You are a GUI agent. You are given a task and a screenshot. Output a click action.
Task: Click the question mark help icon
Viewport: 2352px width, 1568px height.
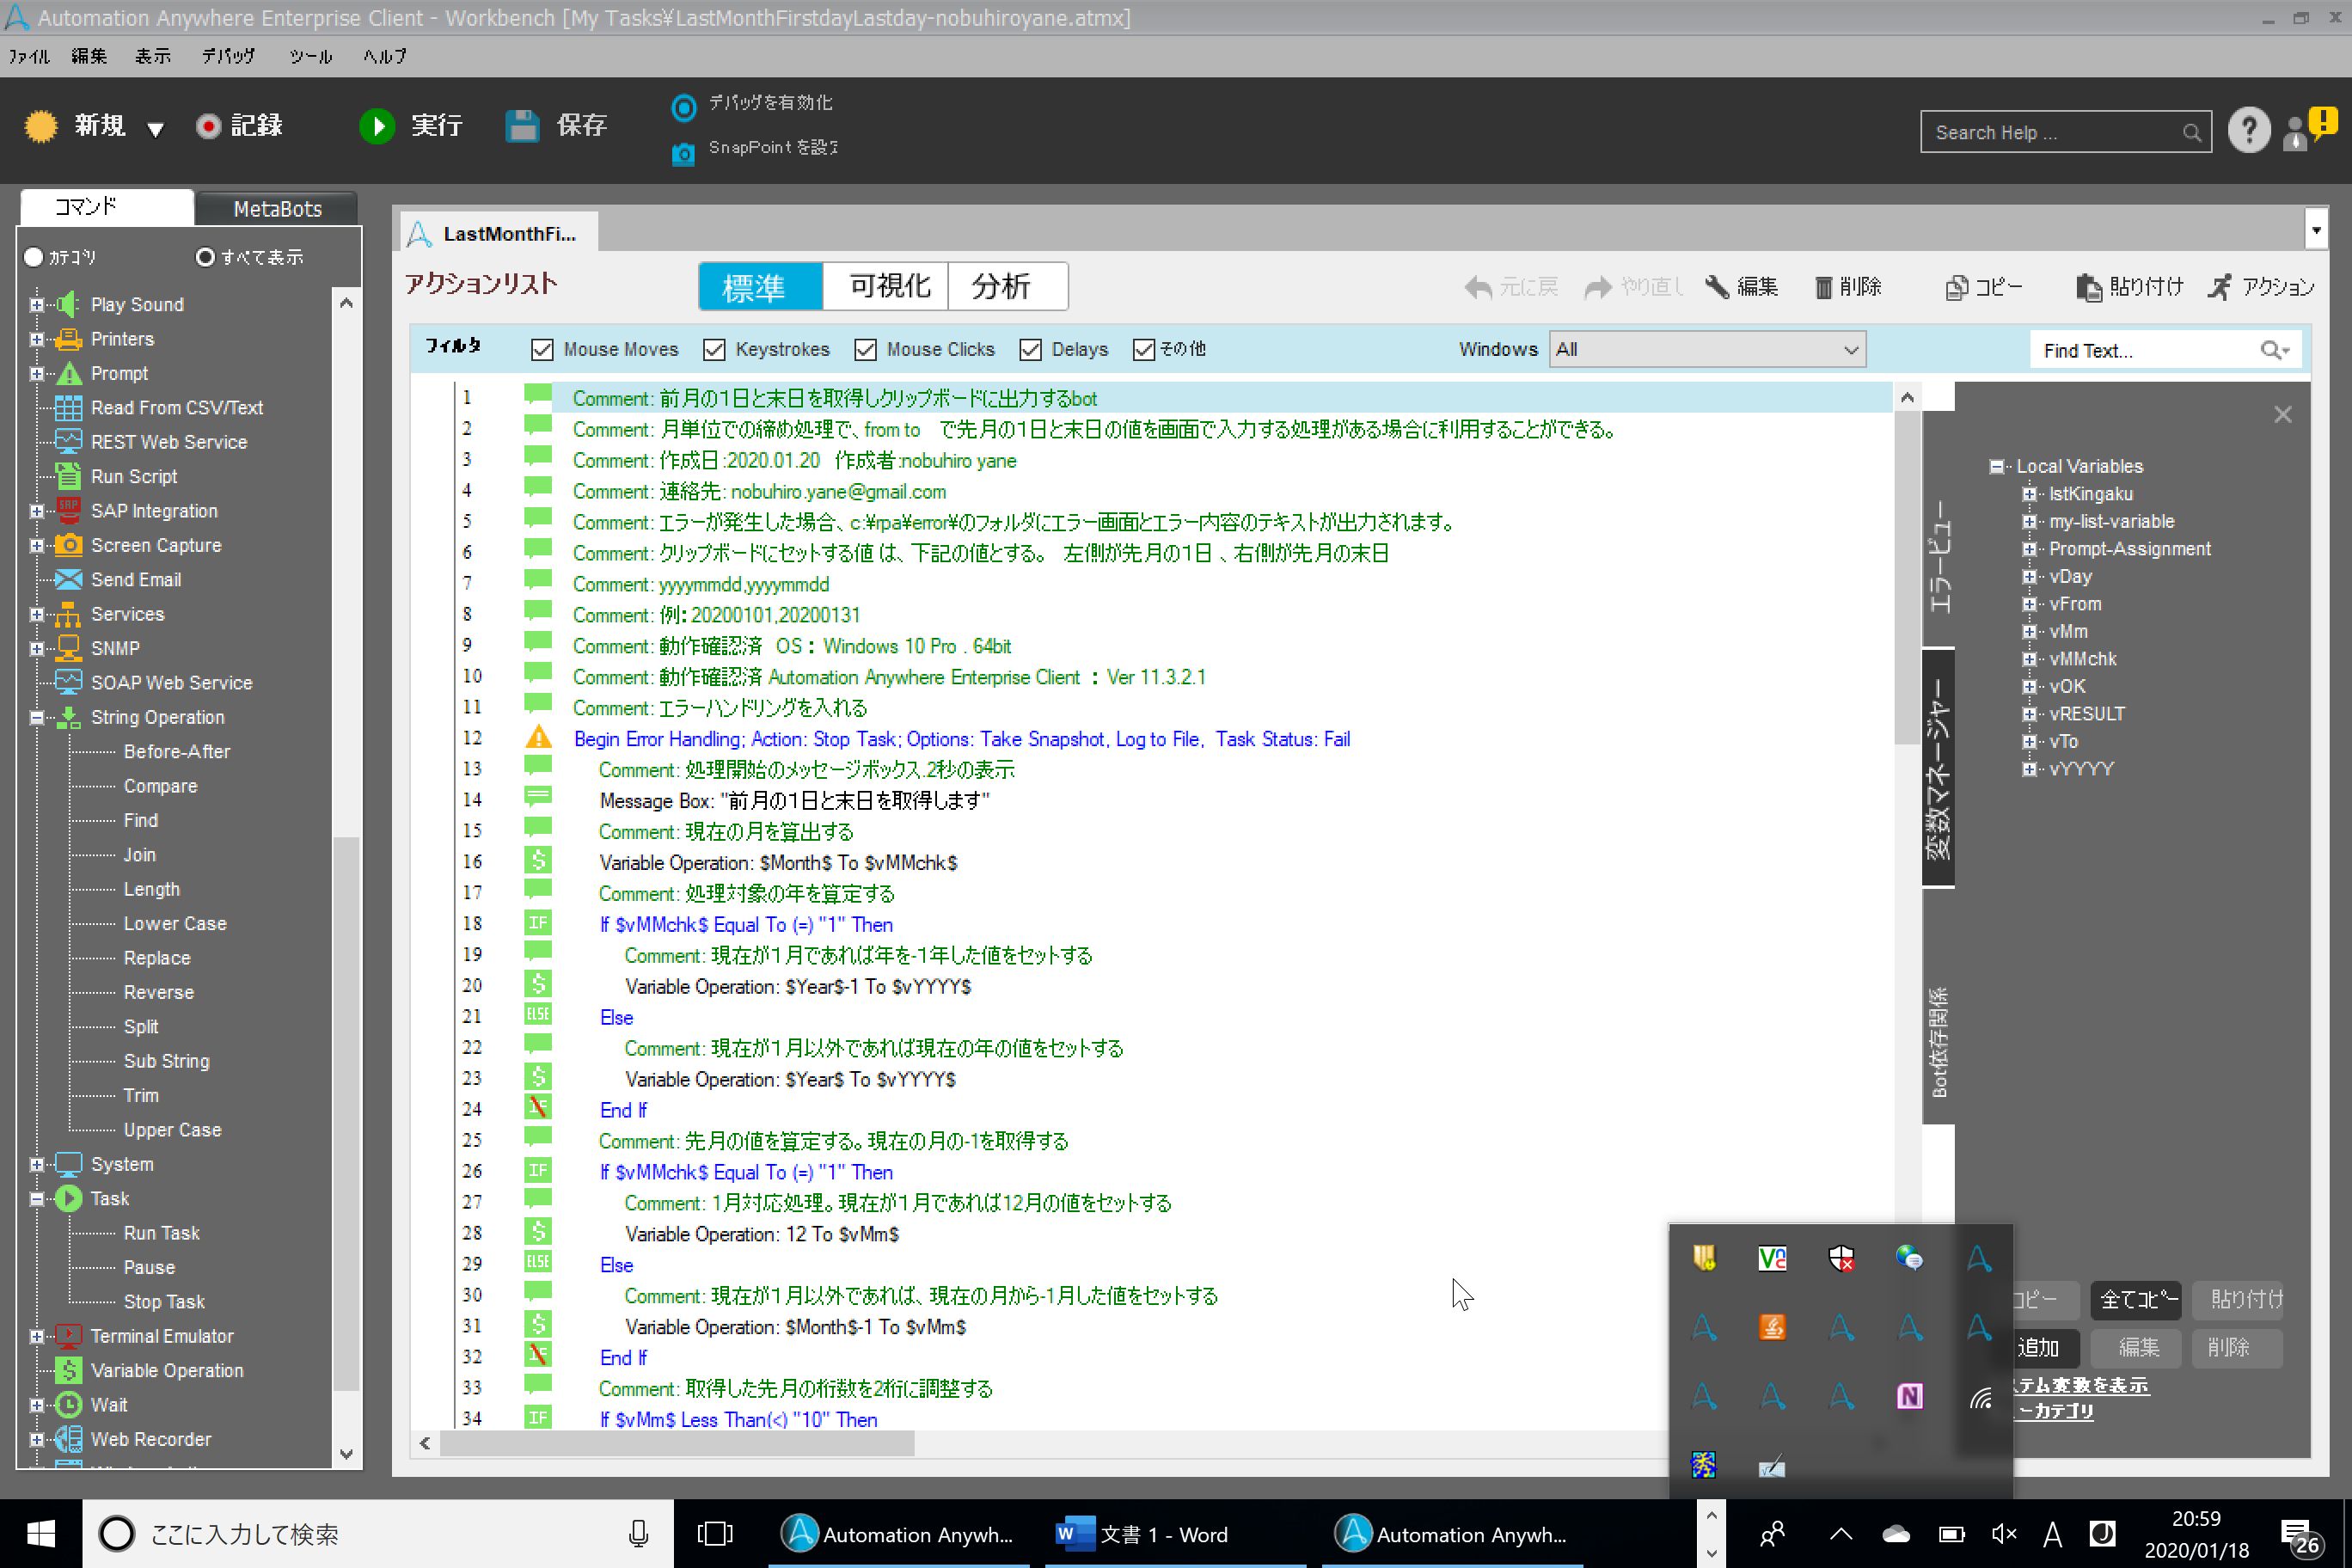tap(2248, 131)
